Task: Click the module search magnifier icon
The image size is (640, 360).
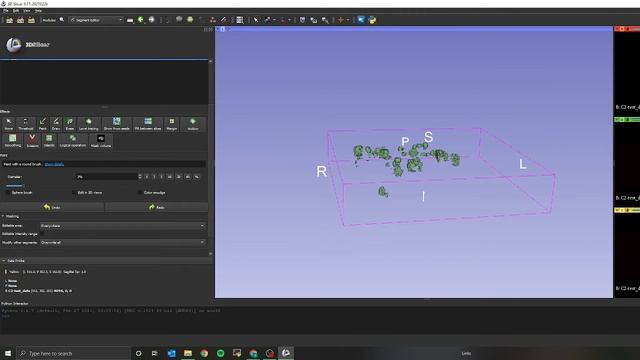Action: [62, 20]
